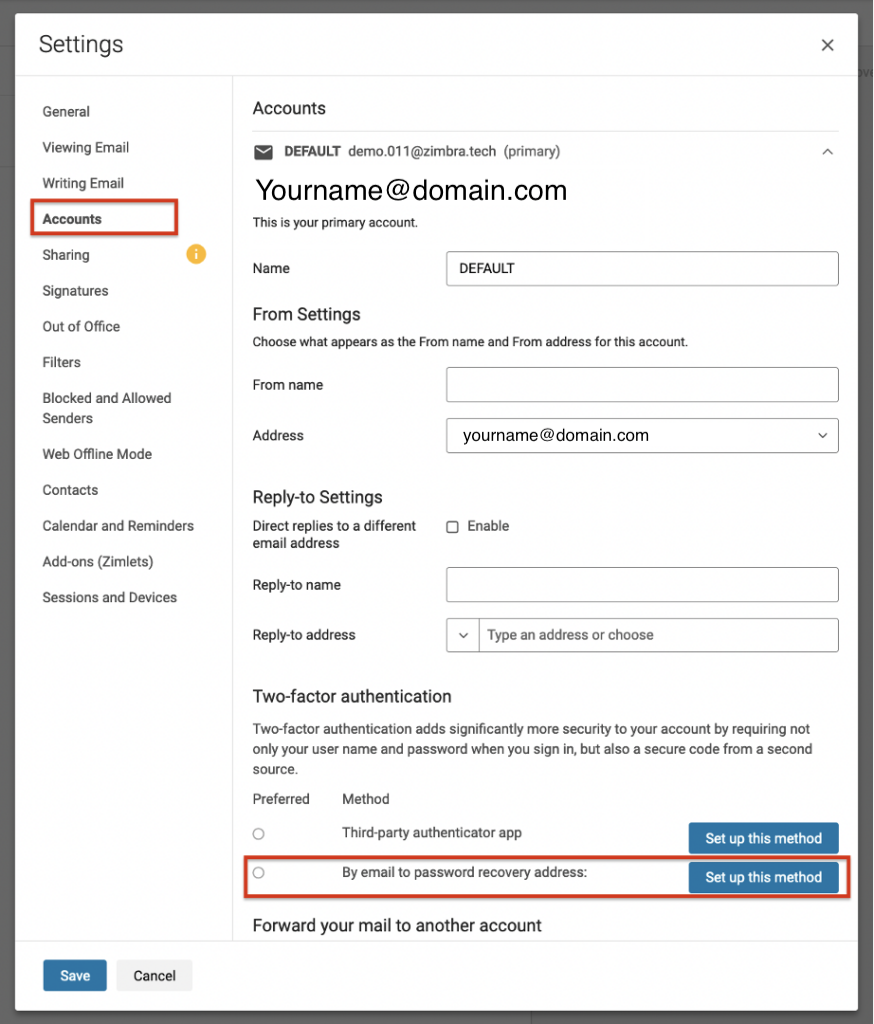
Task: Select Filters in the settings sidebar
Action: point(61,363)
